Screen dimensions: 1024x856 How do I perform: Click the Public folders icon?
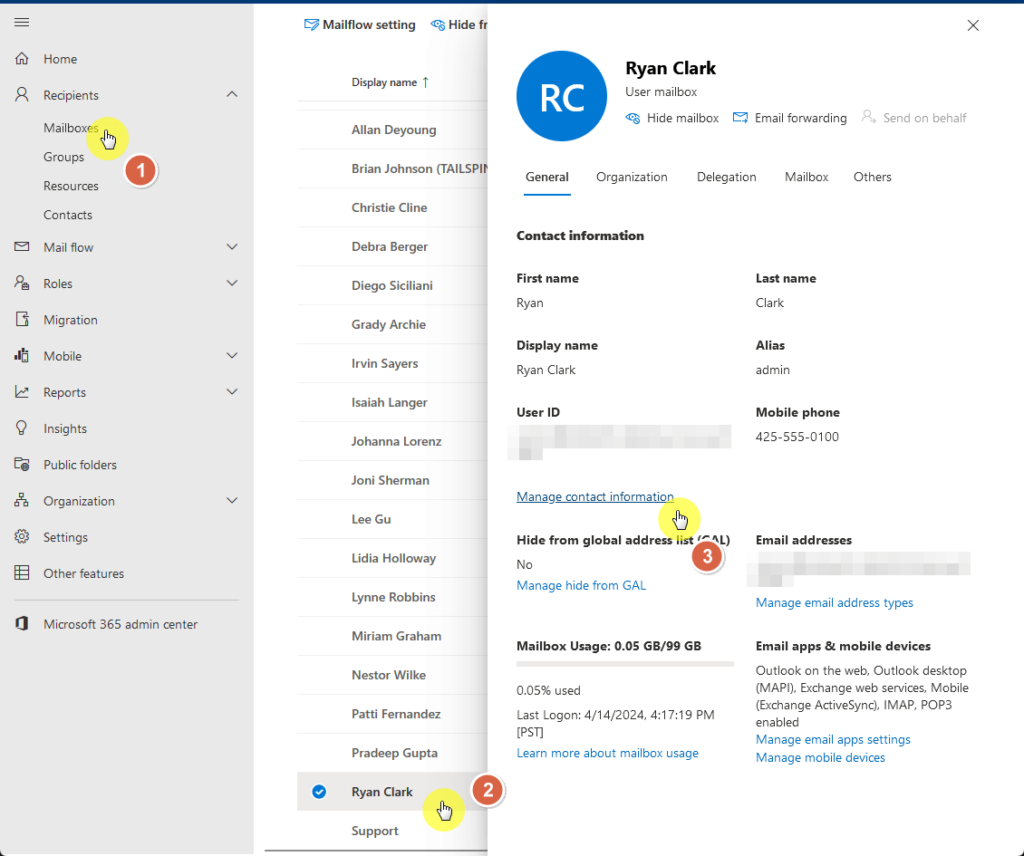coord(22,464)
